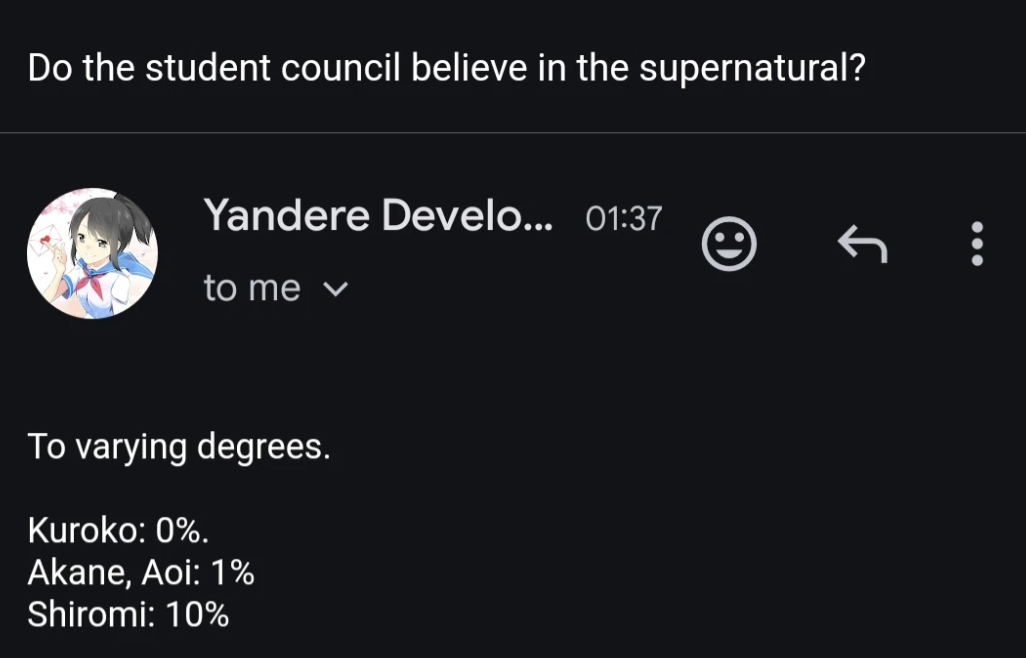This screenshot has width=1026, height=658.
Task: Select the "Kuroko: 0%." line
Action: (x=118, y=530)
